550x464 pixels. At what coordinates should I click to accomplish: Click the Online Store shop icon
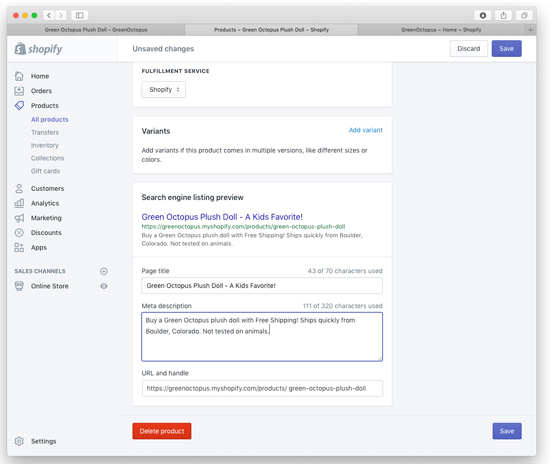click(x=19, y=286)
